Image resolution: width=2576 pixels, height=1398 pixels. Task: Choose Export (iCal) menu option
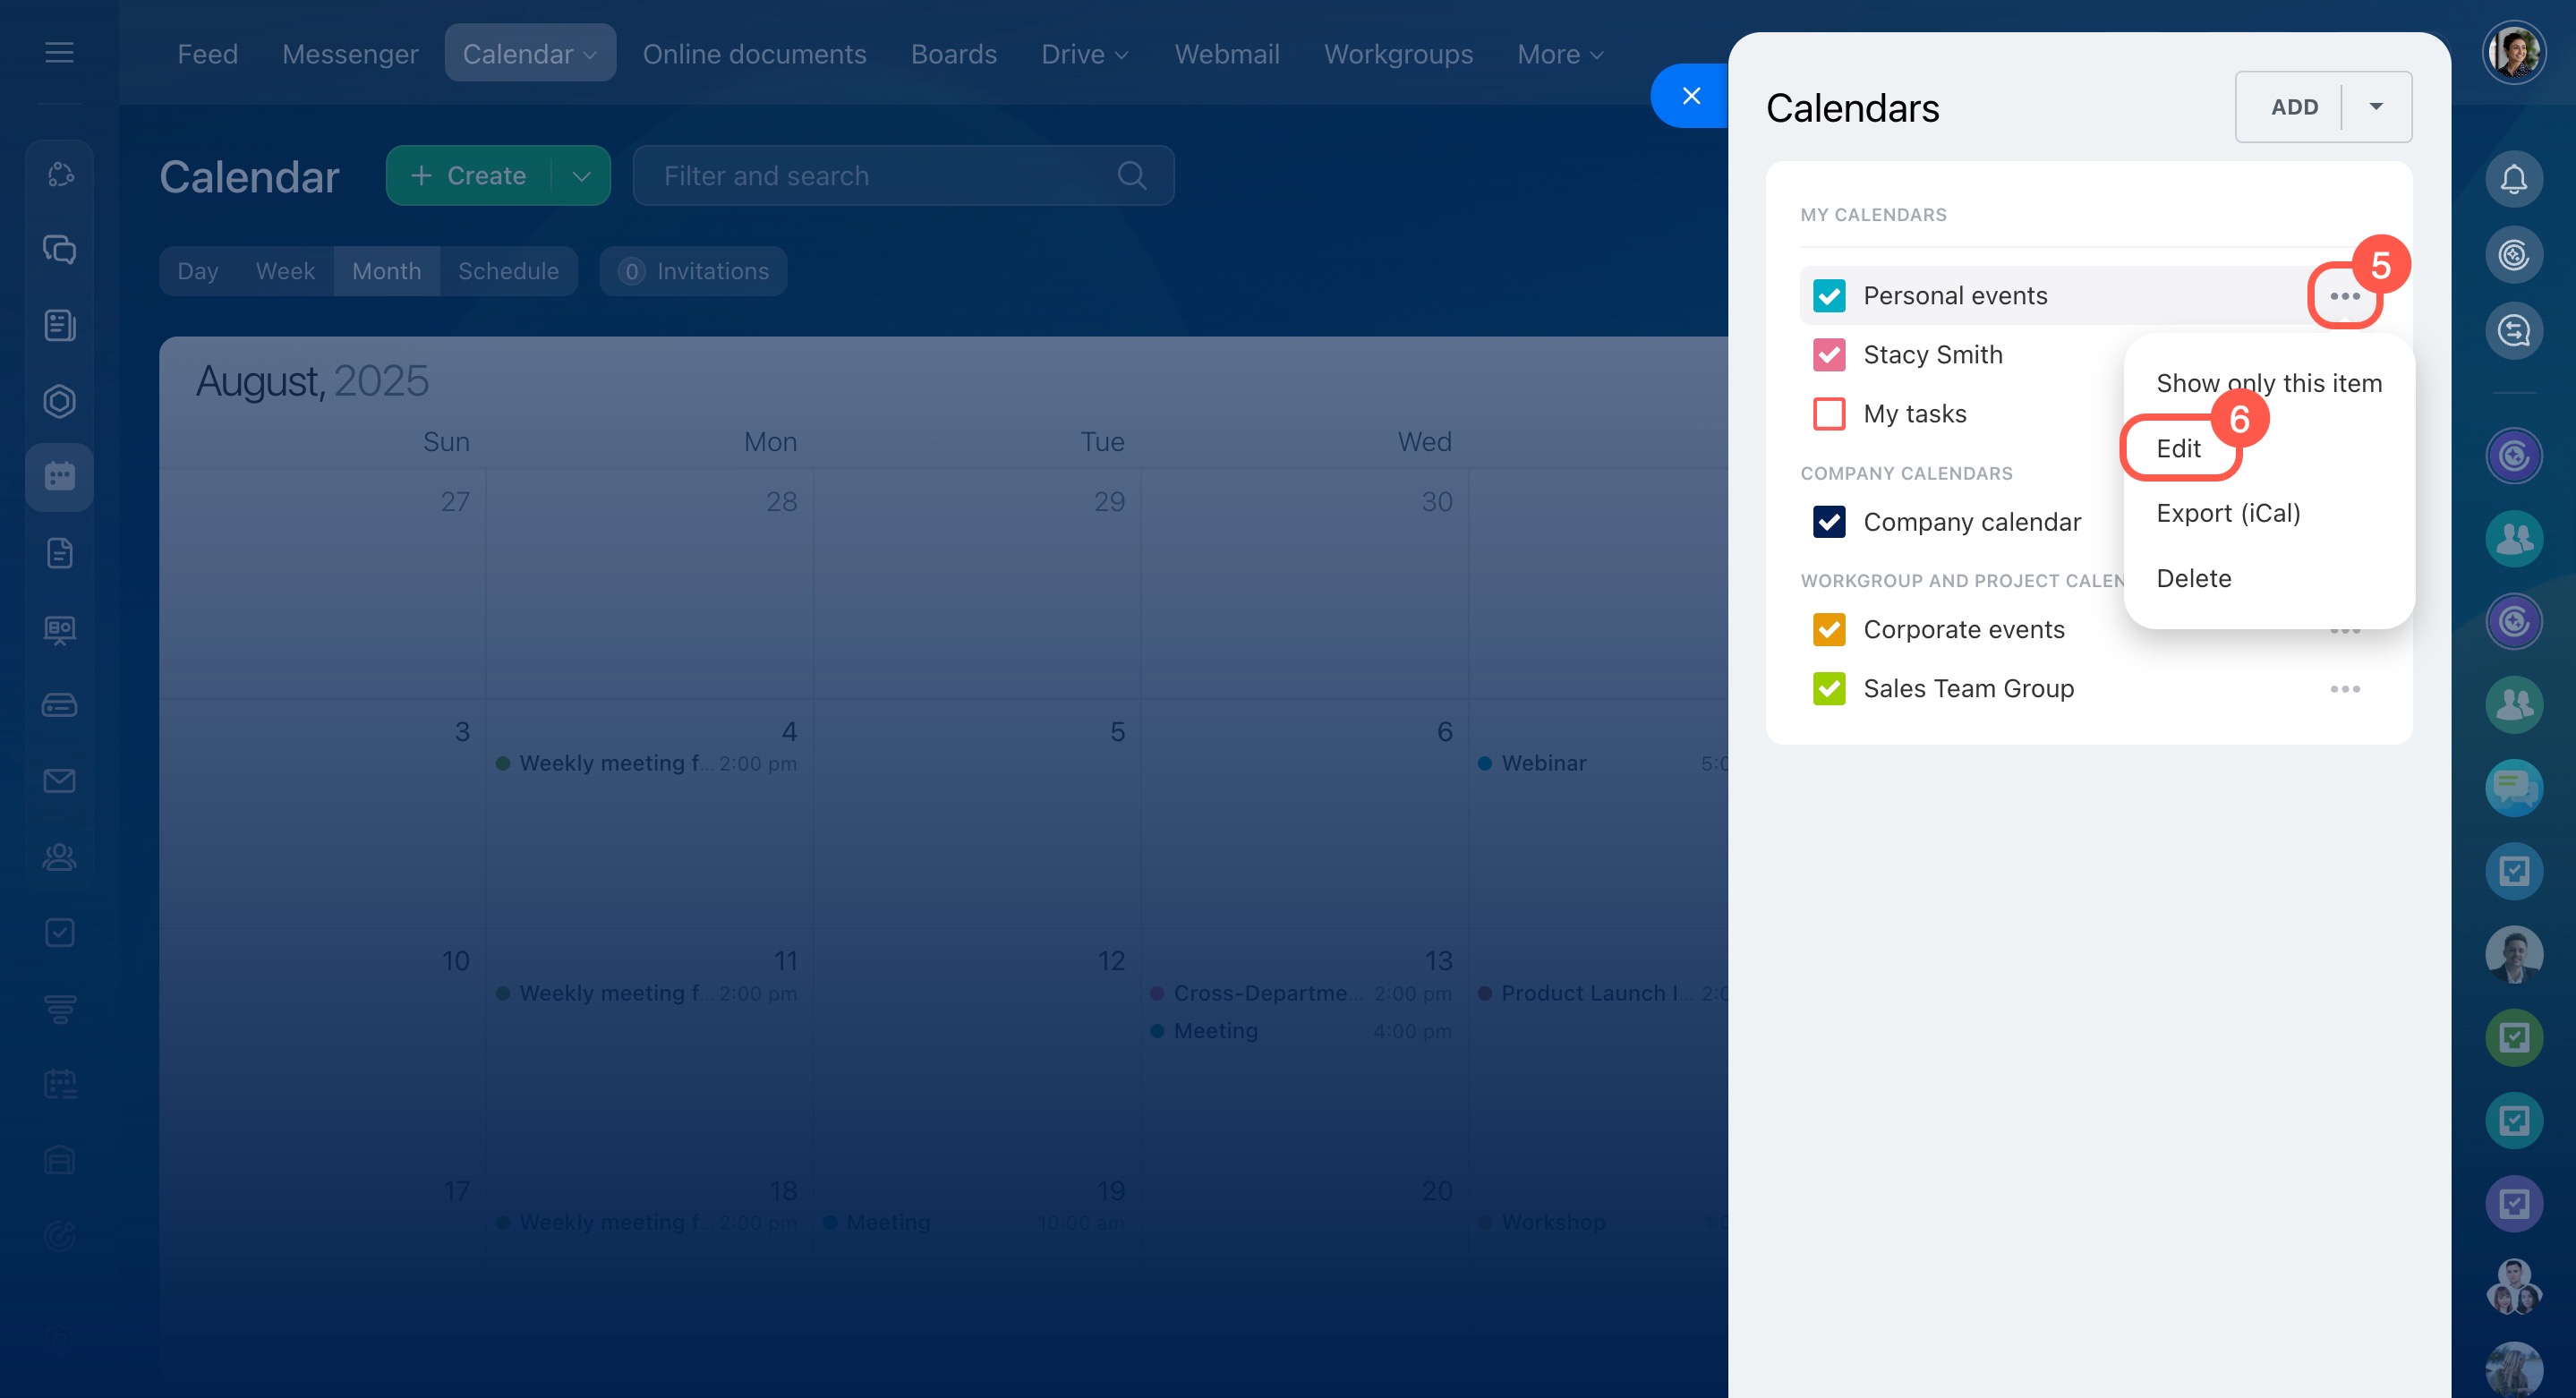click(x=2228, y=514)
